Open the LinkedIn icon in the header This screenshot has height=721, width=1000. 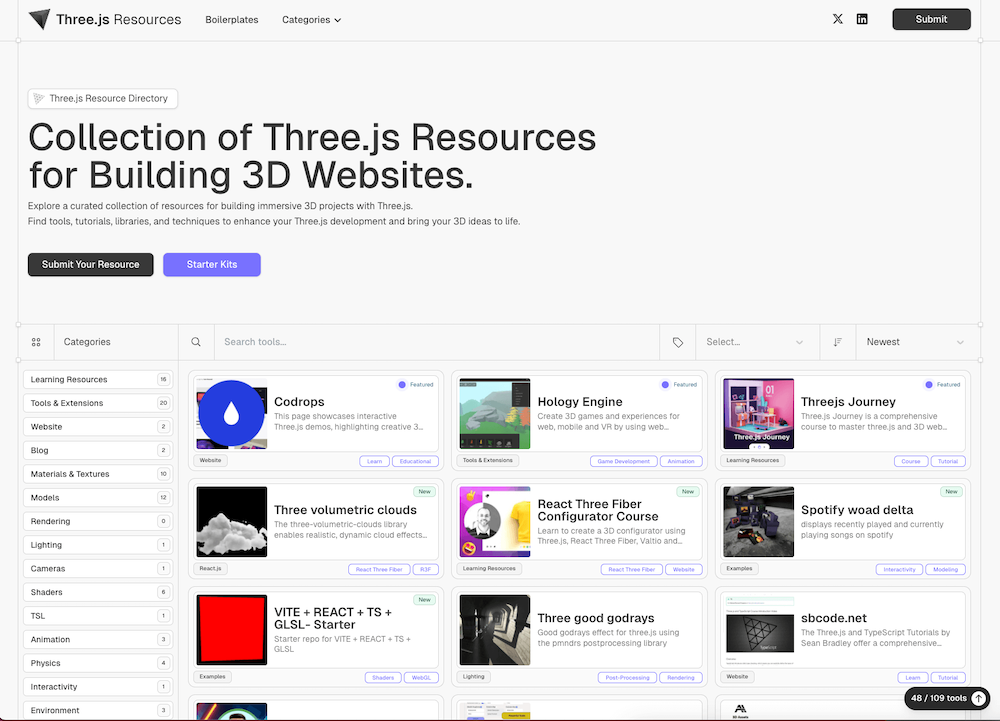tap(862, 18)
